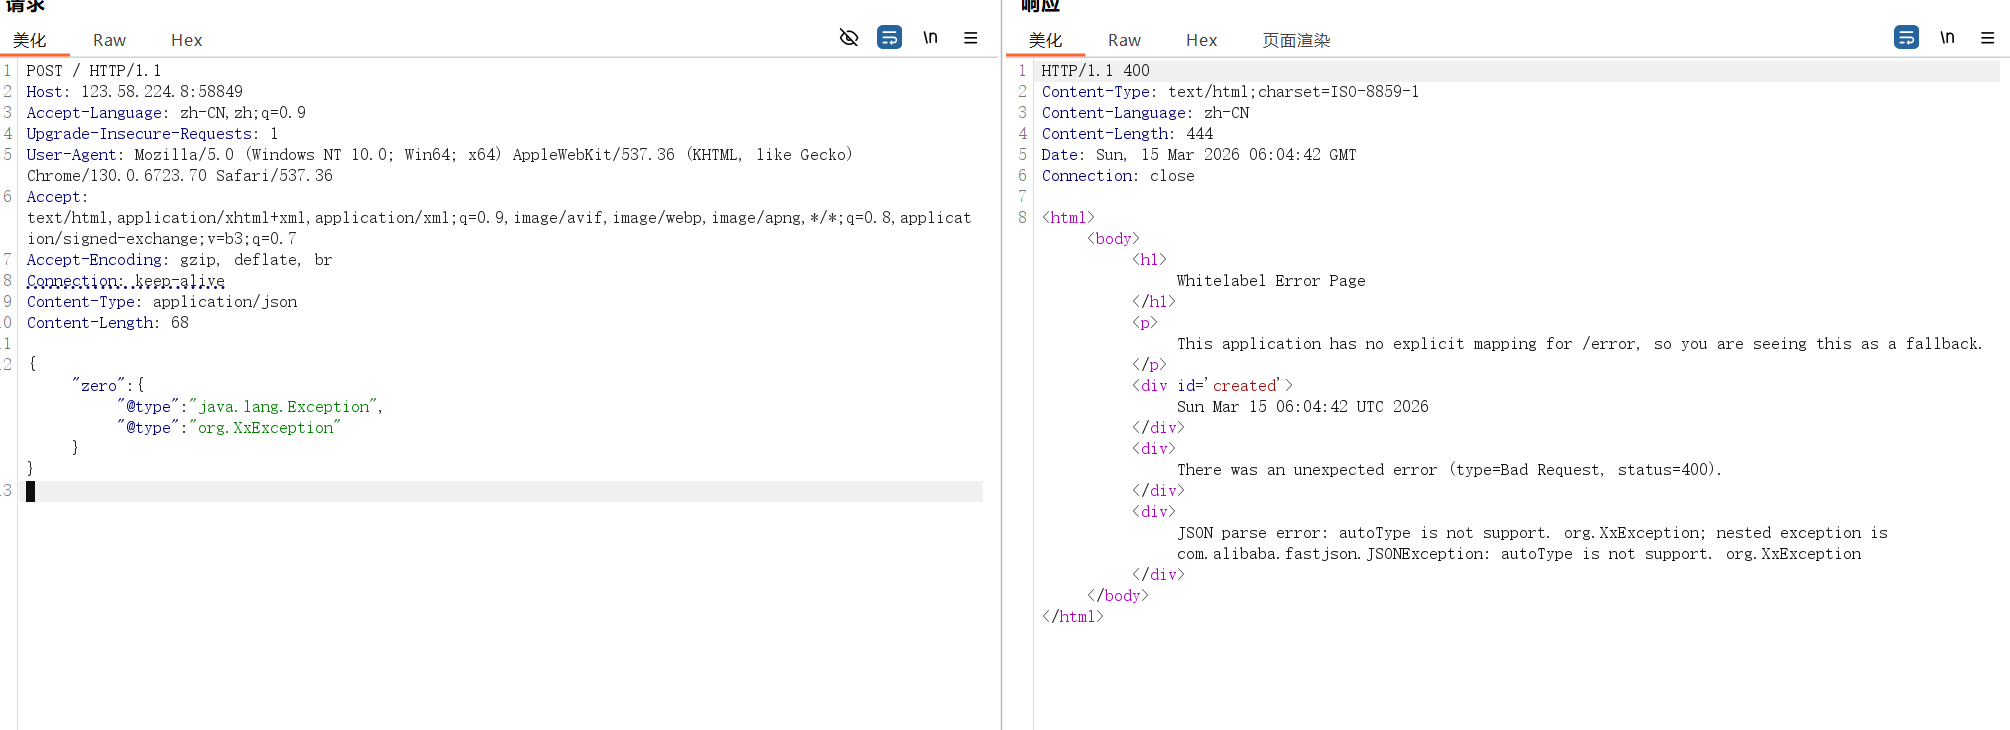This screenshot has width=2010, height=730.
Task: Click the java.lang.Exception type value
Action: [284, 407]
